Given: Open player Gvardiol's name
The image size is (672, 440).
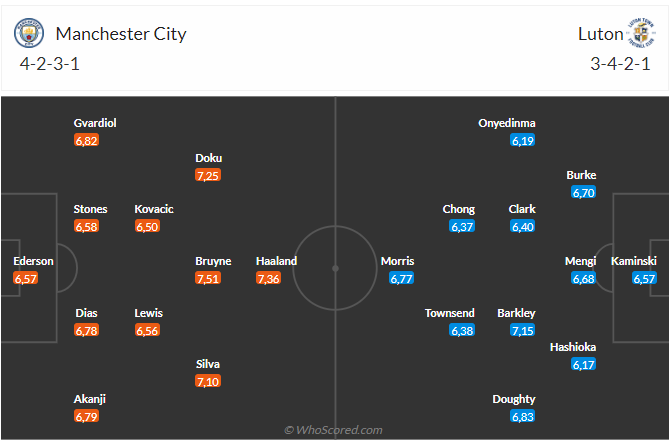Looking at the screenshot, I should click(95, 123).
